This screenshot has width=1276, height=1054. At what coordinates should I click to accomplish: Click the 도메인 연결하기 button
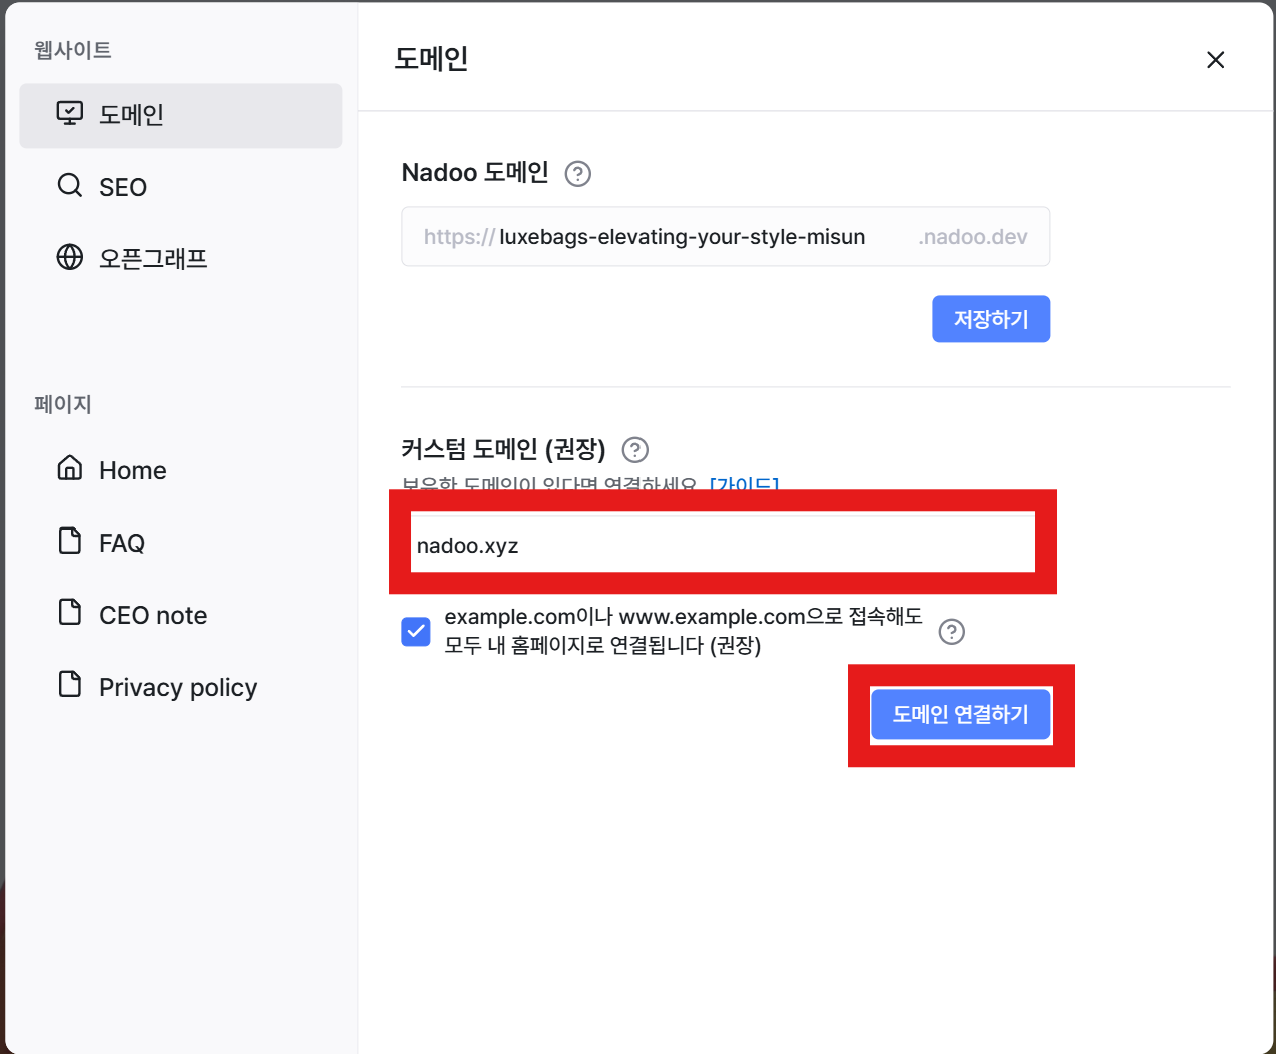pos(961,715)
